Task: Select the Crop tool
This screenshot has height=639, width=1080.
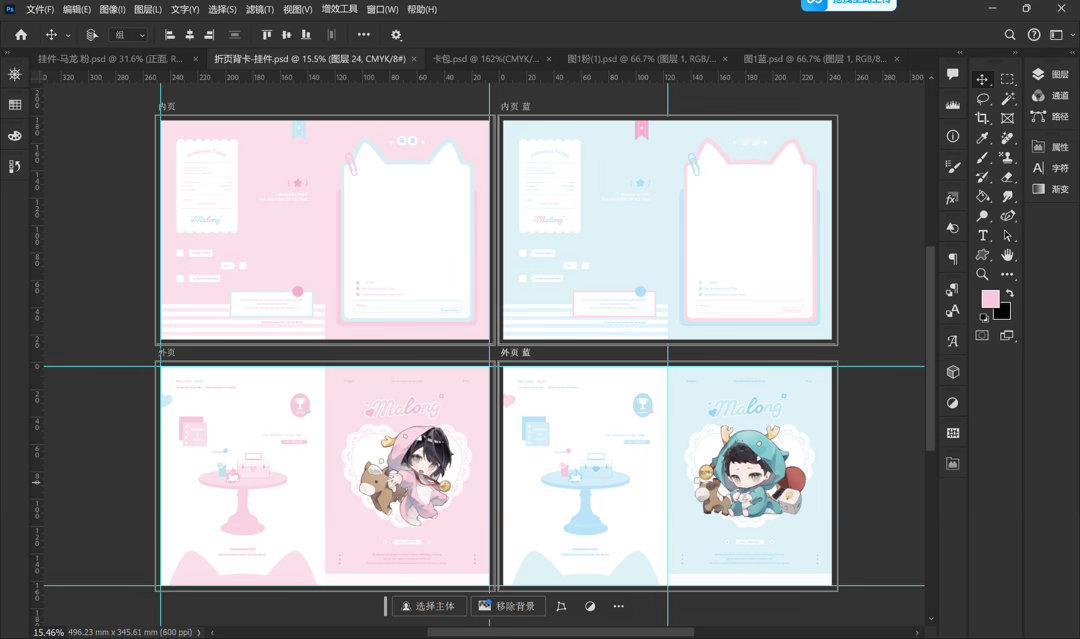Action: [983, 118]
